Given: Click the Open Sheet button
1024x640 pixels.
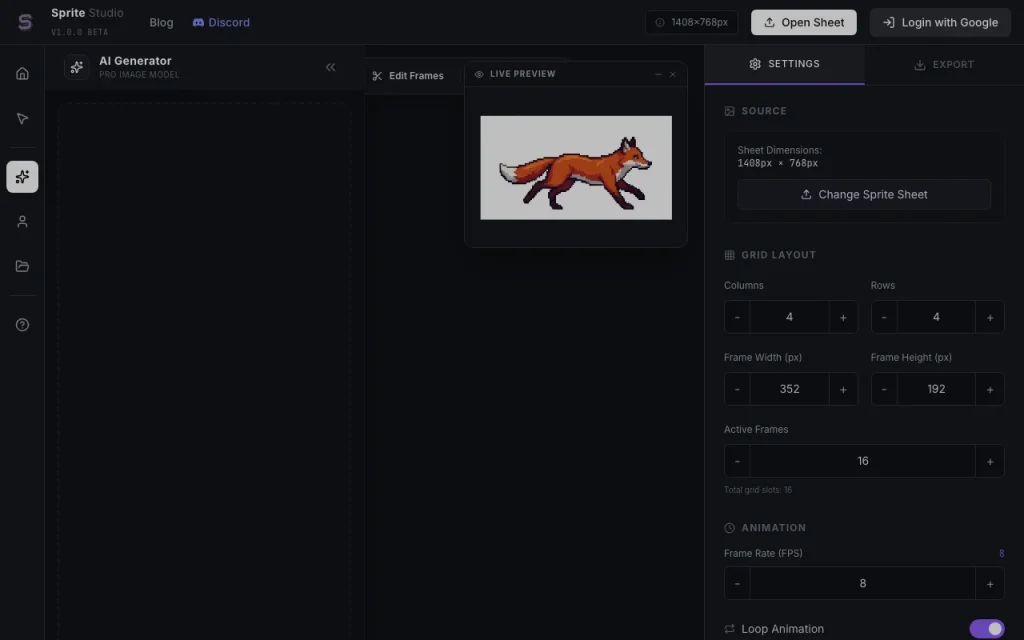Looking at the screenshot, I should 803,22.
